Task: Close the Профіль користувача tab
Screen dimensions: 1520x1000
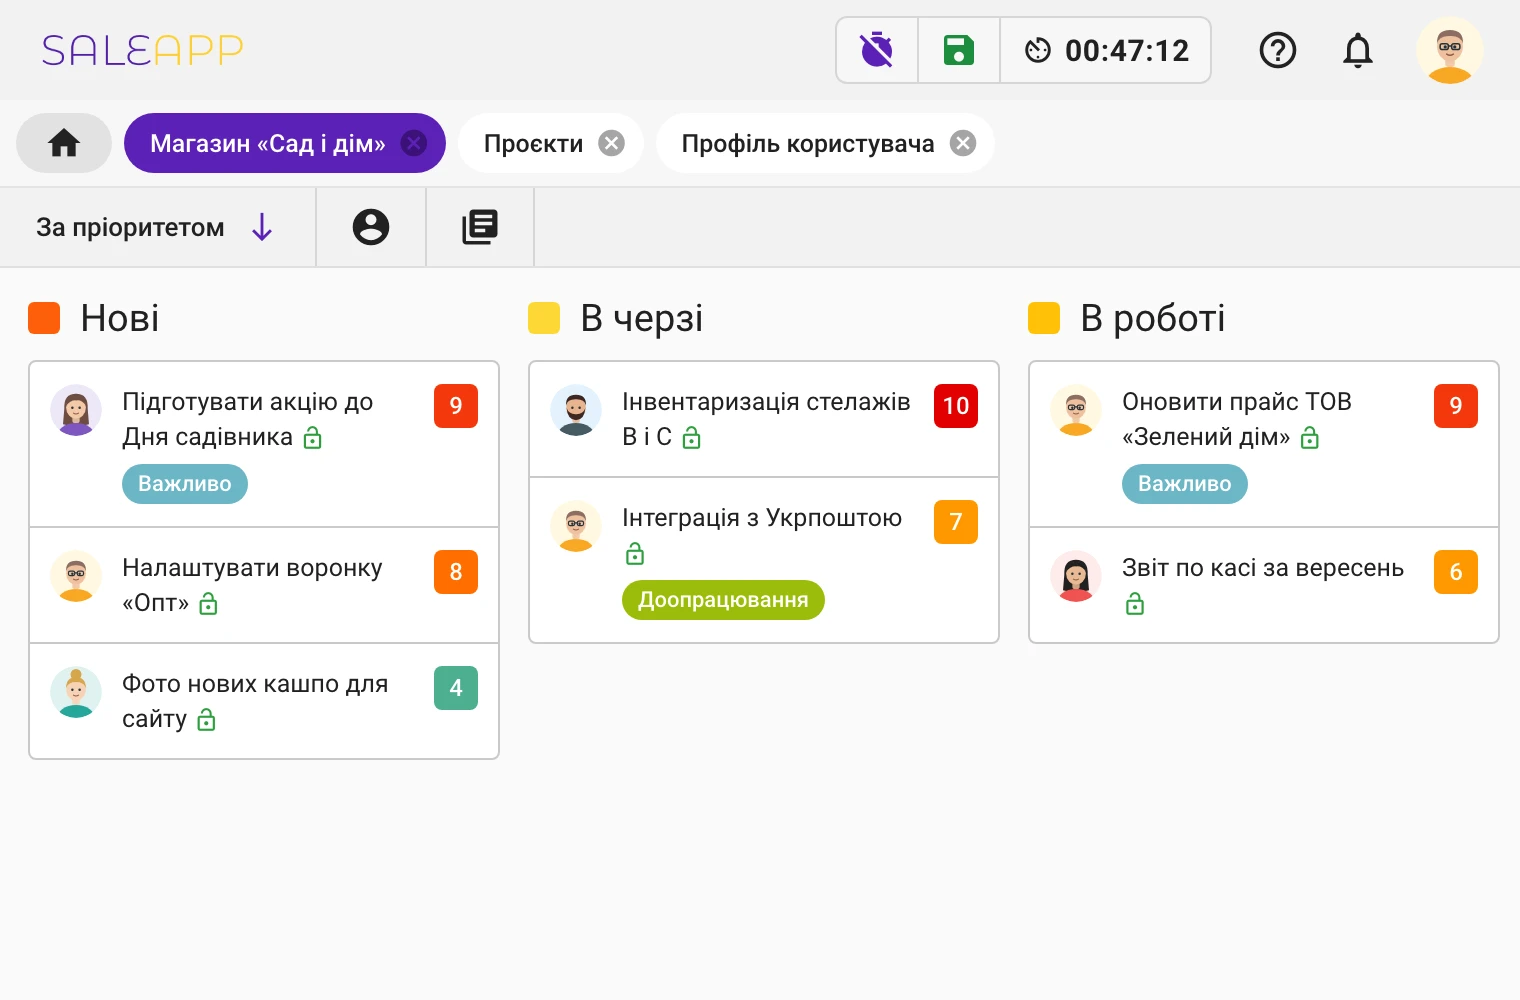Action: pos(963,143)
